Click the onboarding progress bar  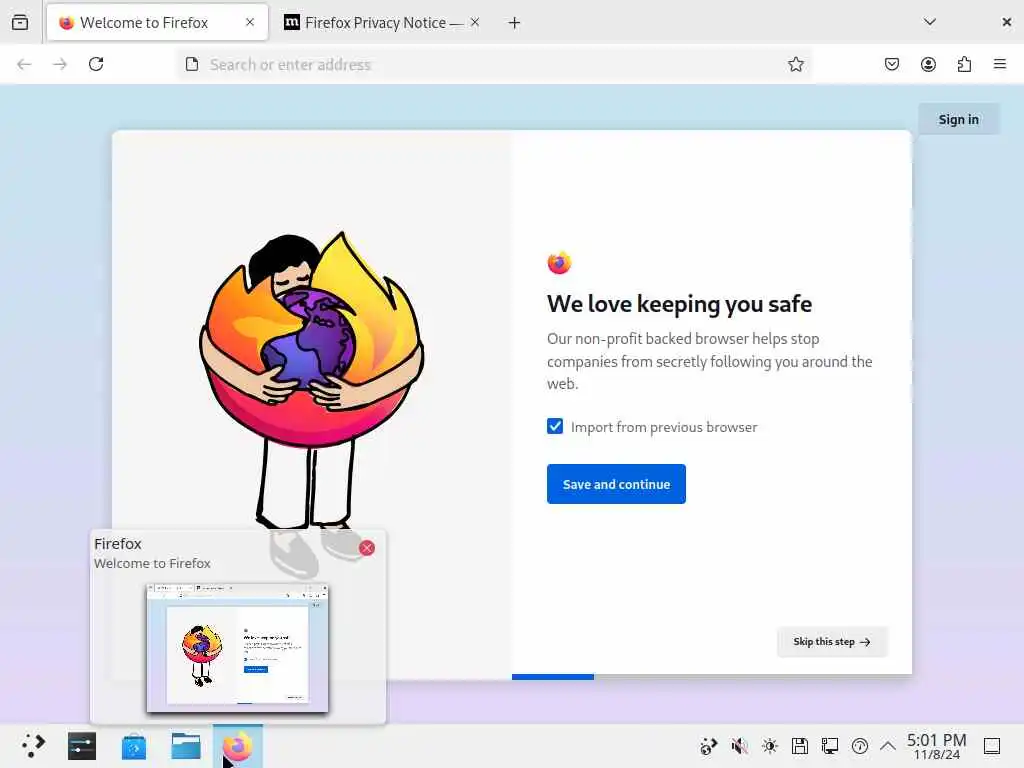click(x=712, y=677)
